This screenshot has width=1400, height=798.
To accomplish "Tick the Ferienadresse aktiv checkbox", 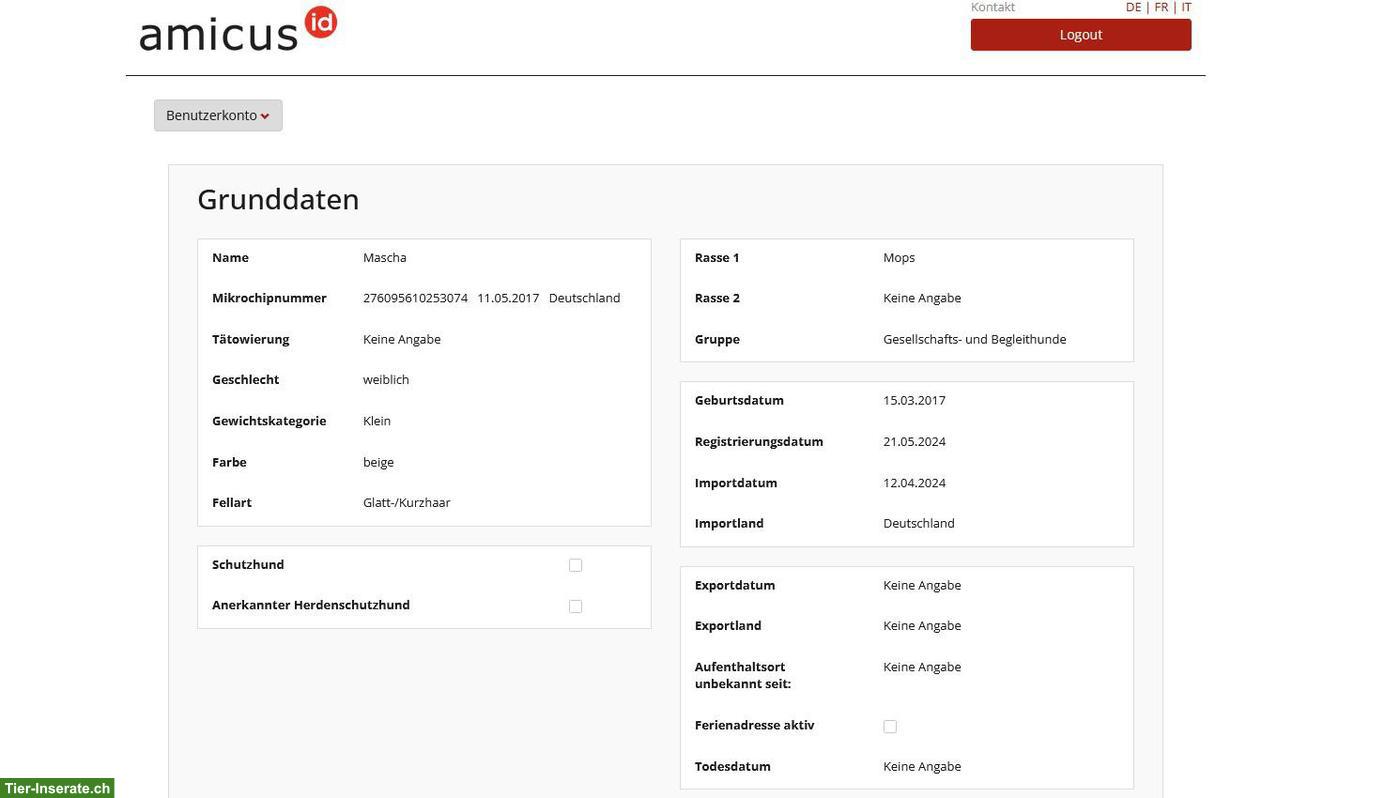I will pos(890,726).
